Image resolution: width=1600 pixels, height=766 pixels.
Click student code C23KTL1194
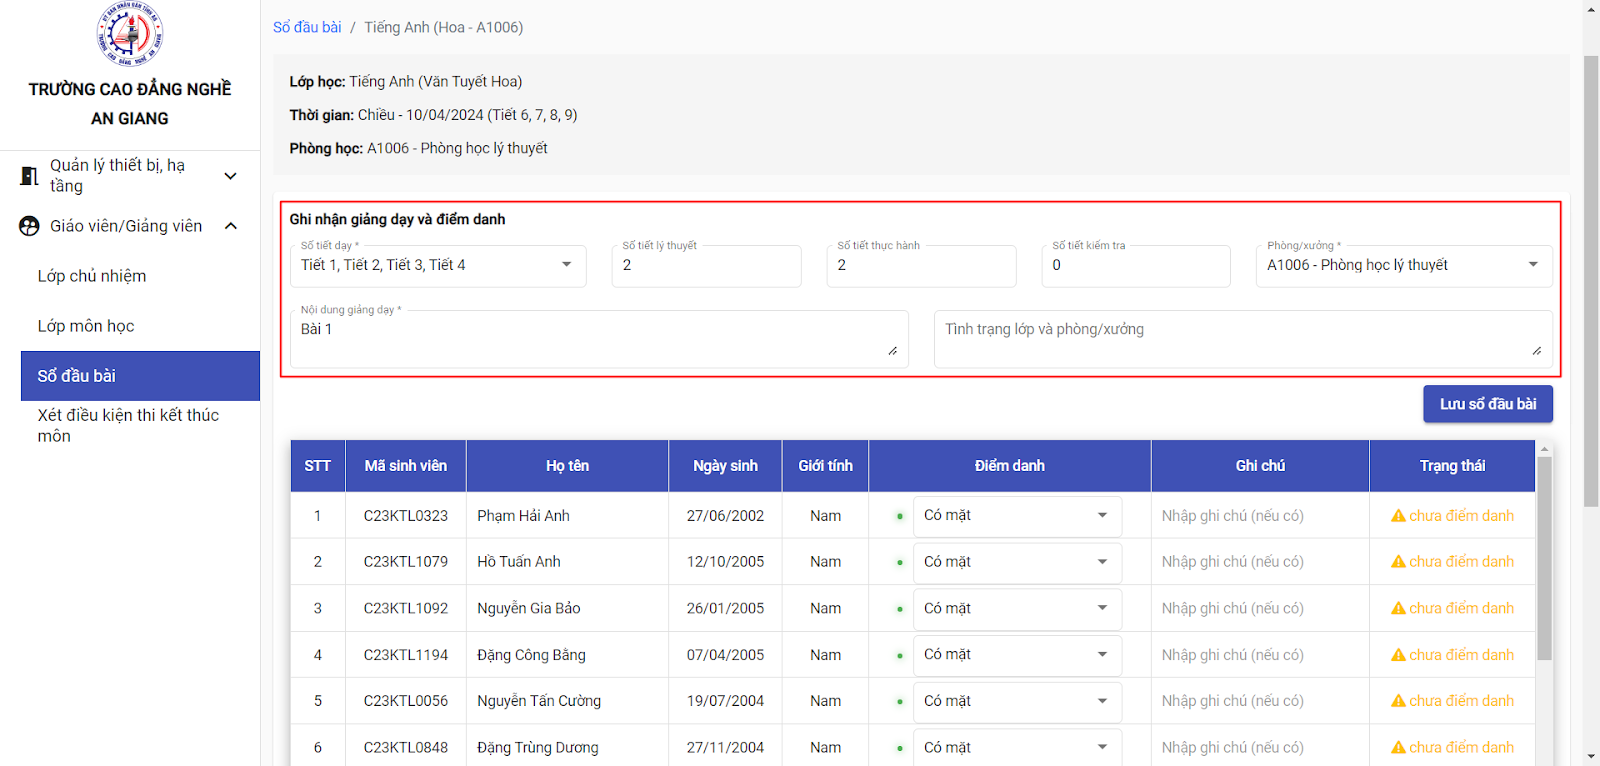point(406,655)
